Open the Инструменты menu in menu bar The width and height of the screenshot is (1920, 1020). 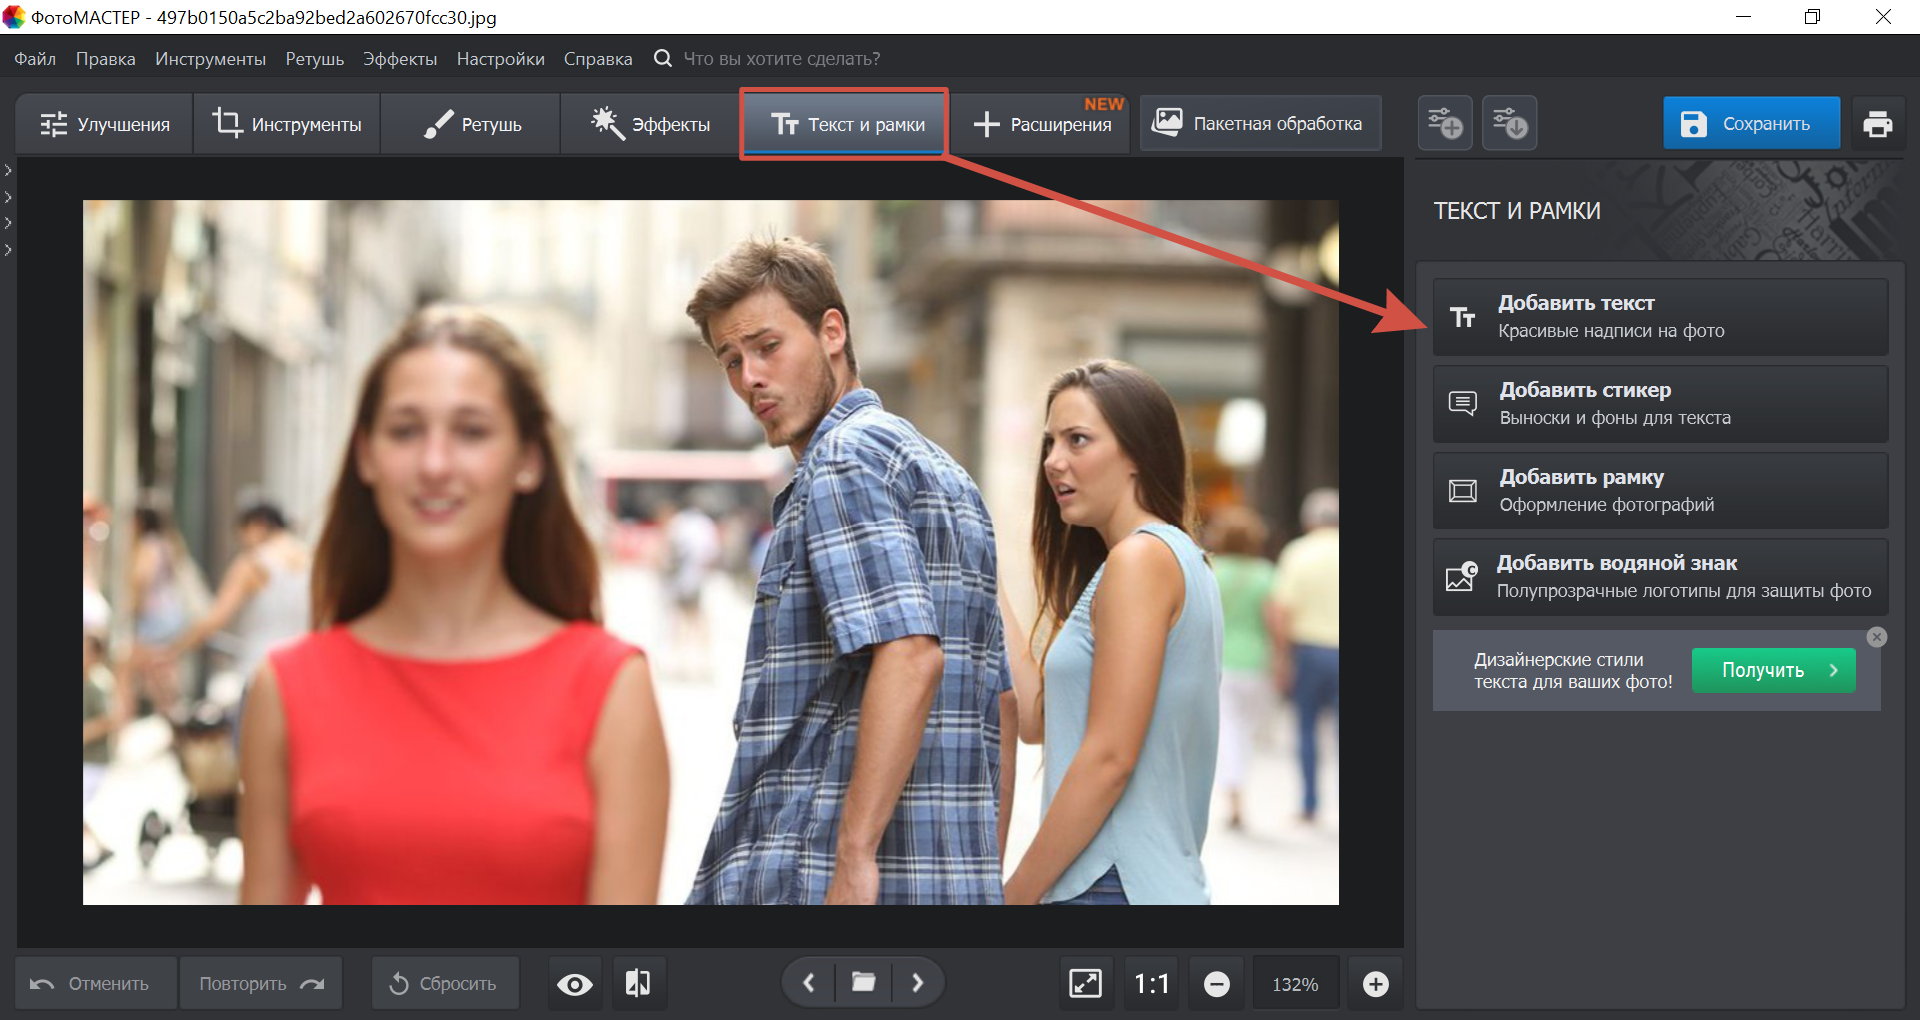click(210, 59)
